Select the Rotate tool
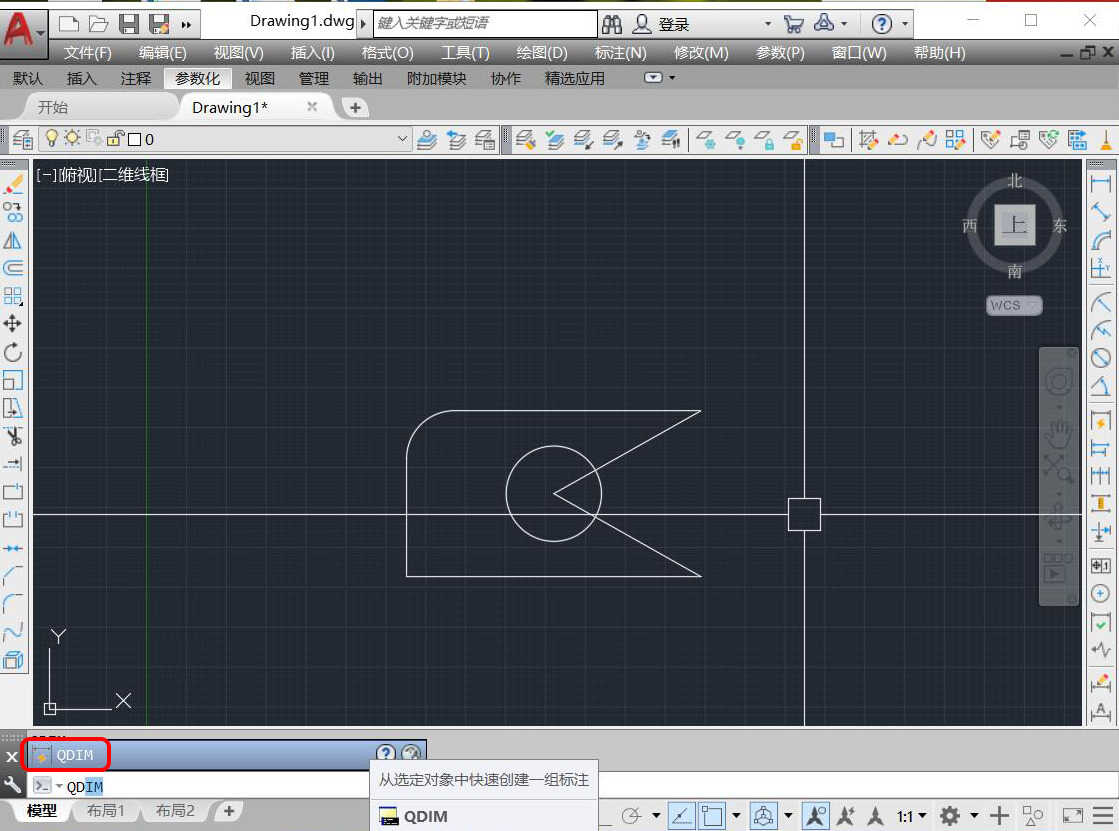 (13, 352)
